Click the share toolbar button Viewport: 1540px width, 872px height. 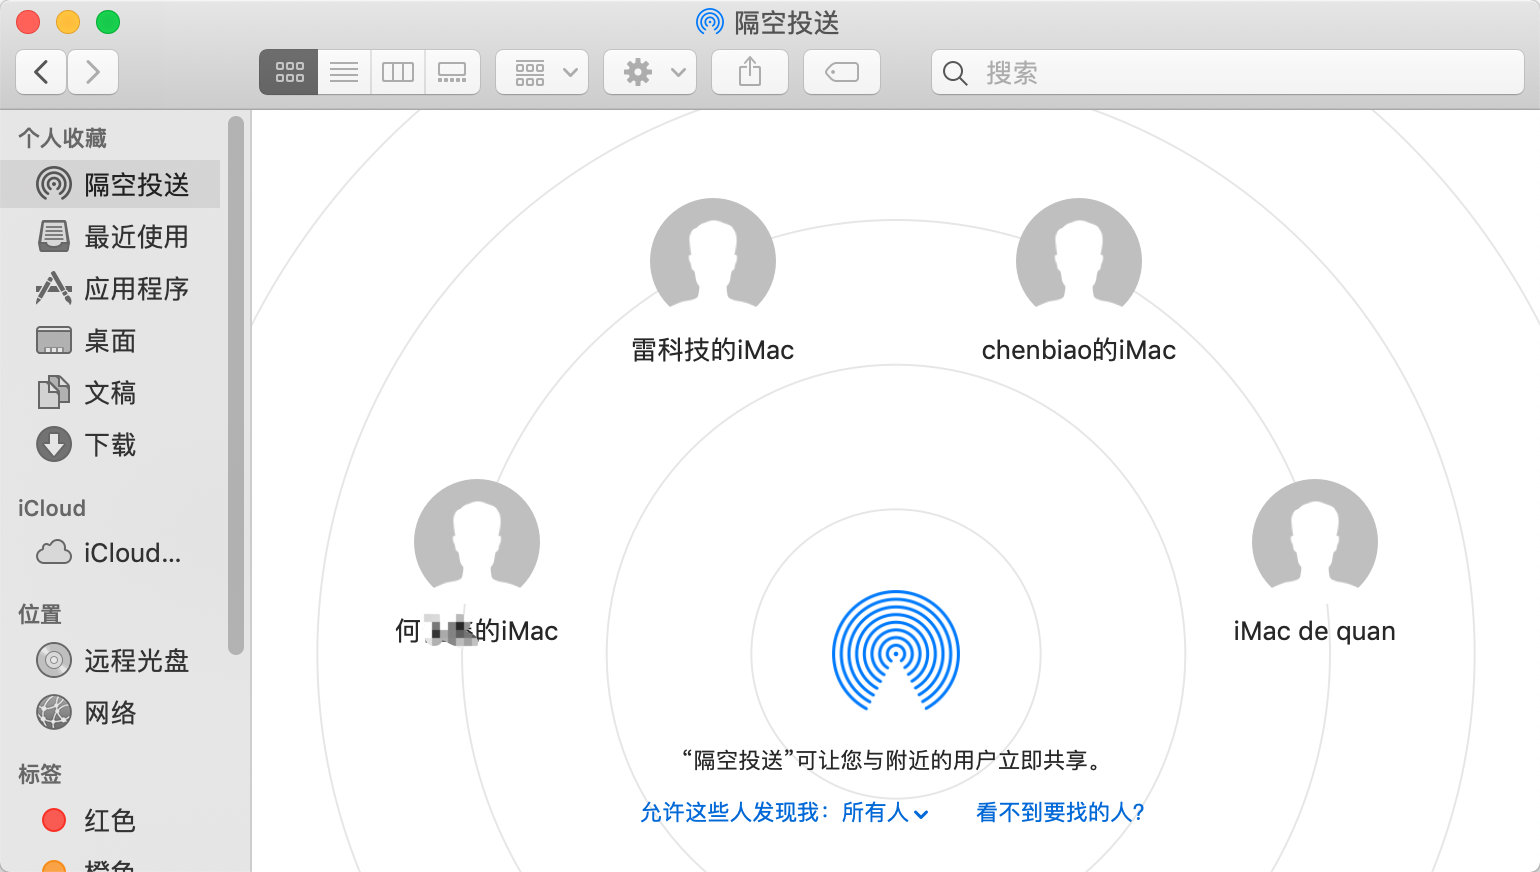(x=750, y=72)
